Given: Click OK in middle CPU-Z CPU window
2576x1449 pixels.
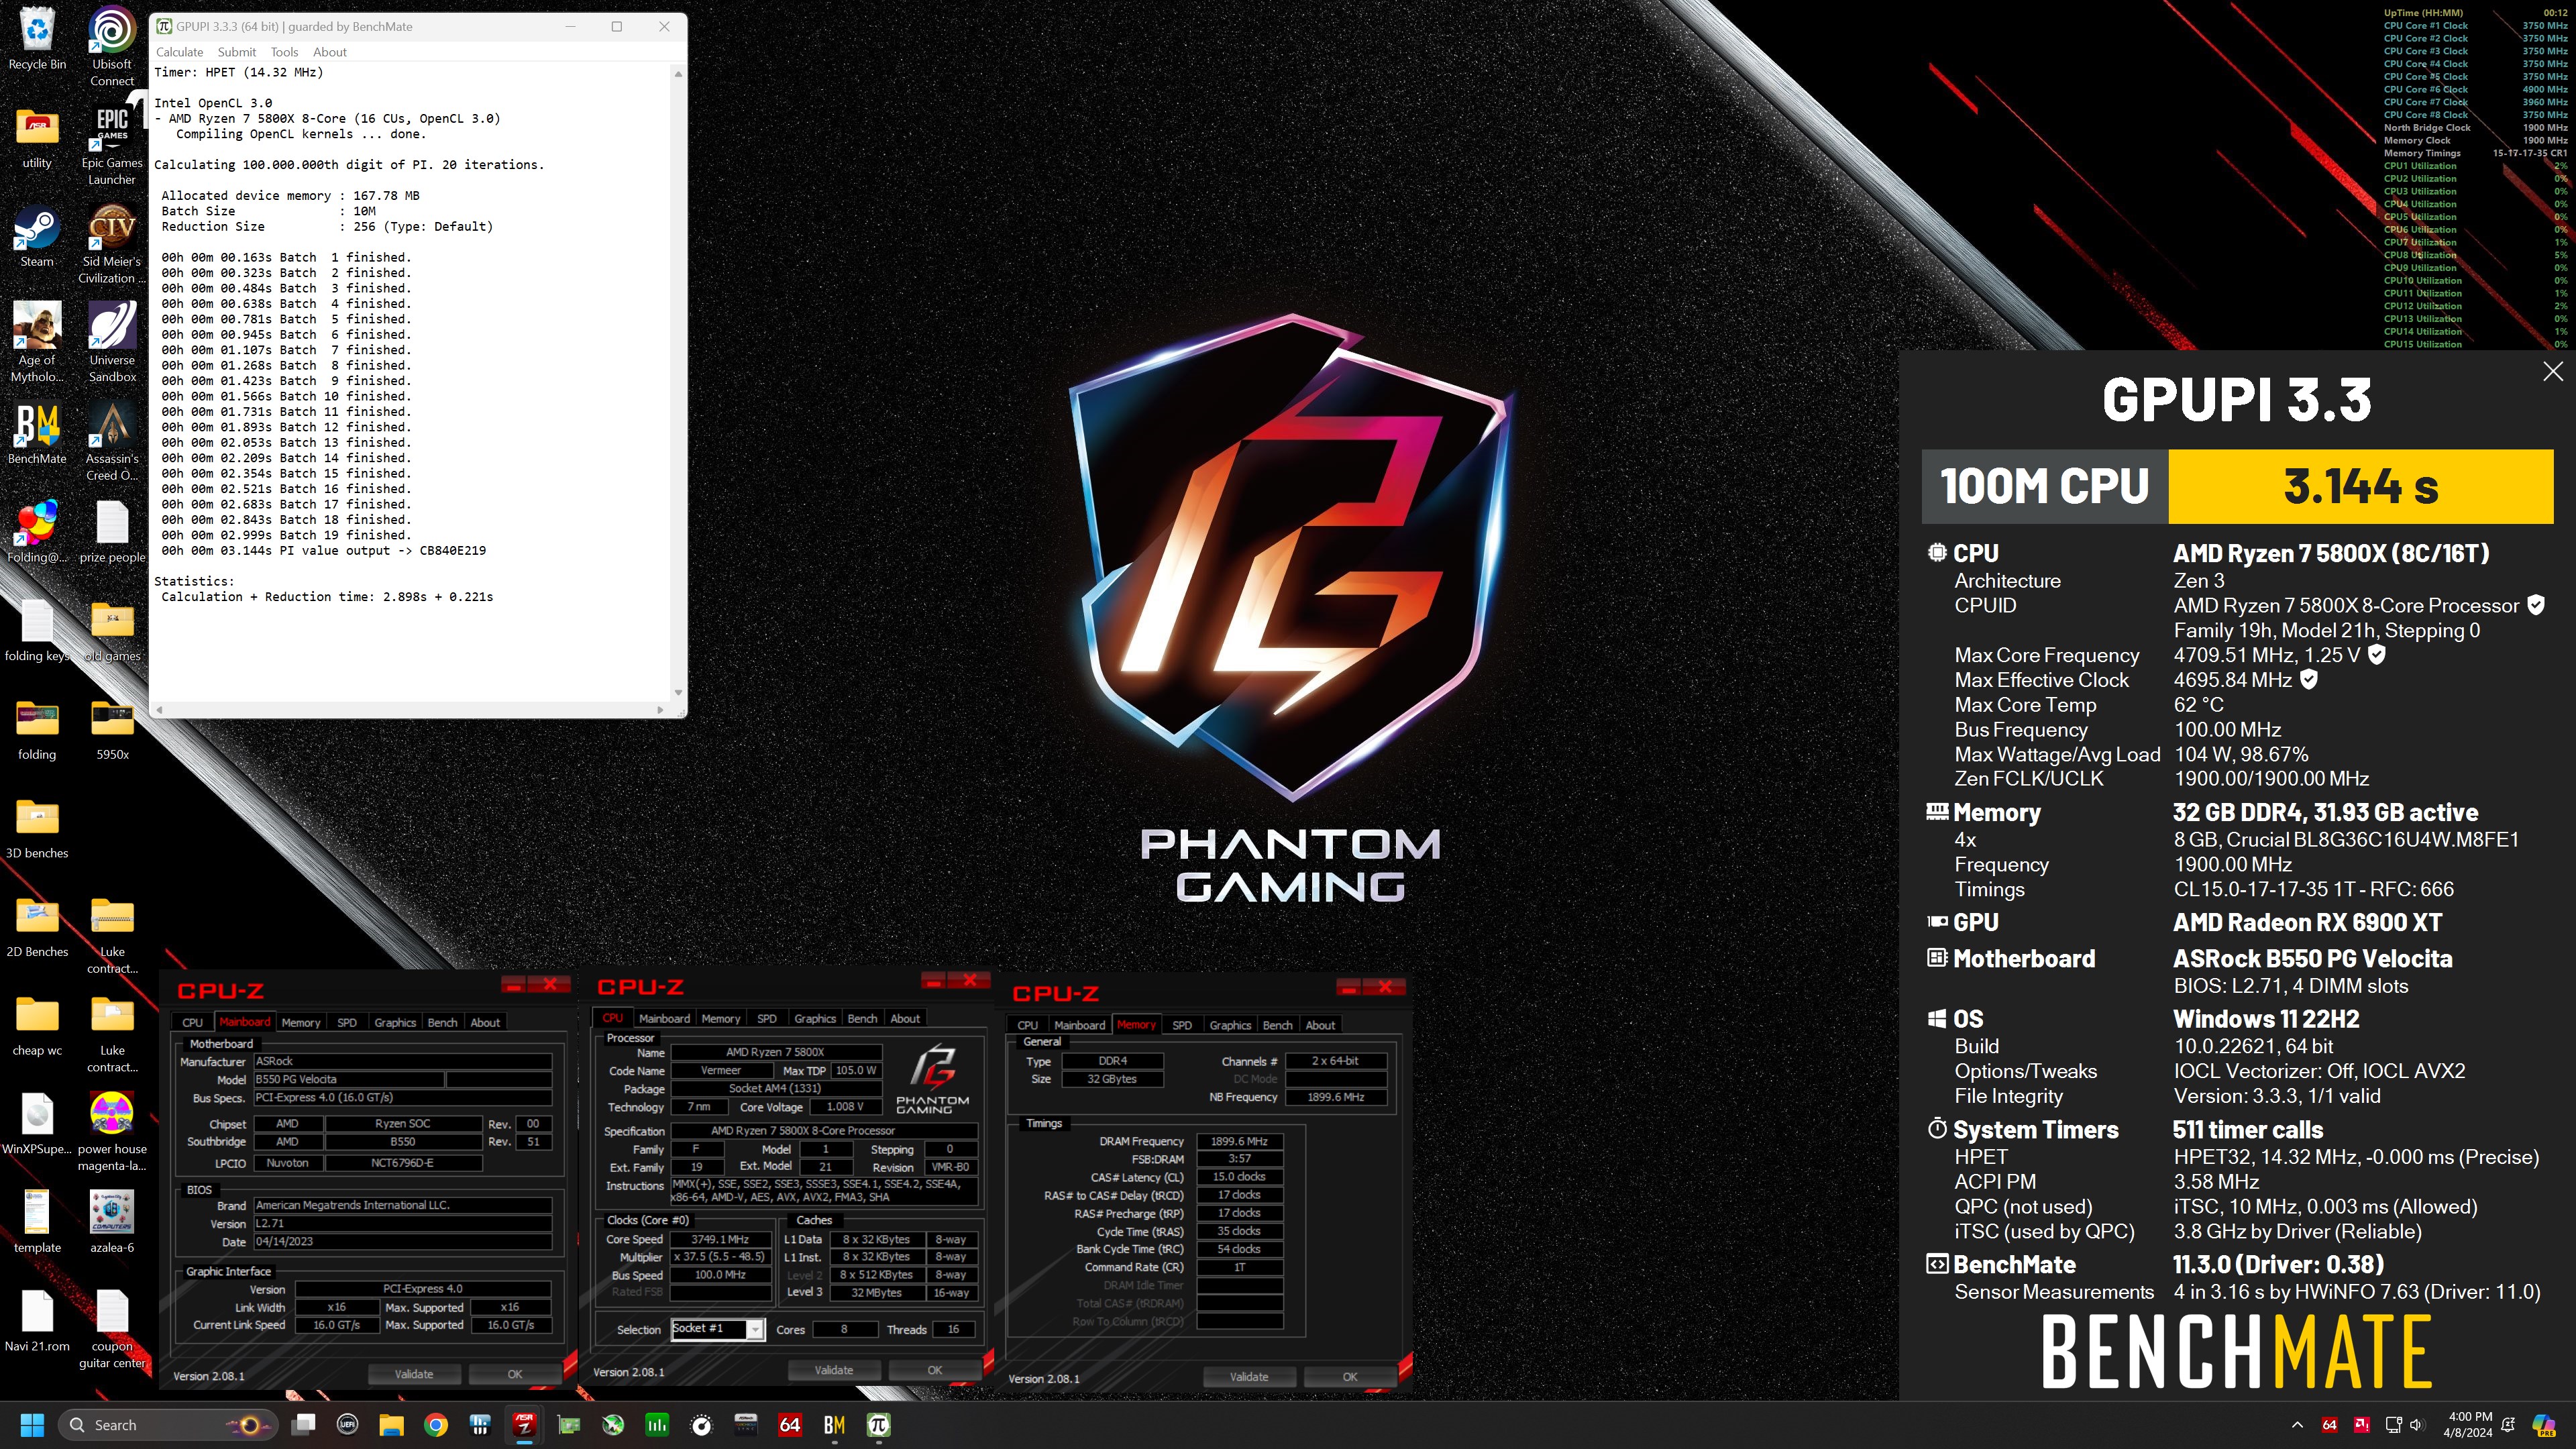Looking at the screenshot, I should tap(934, 1370).
